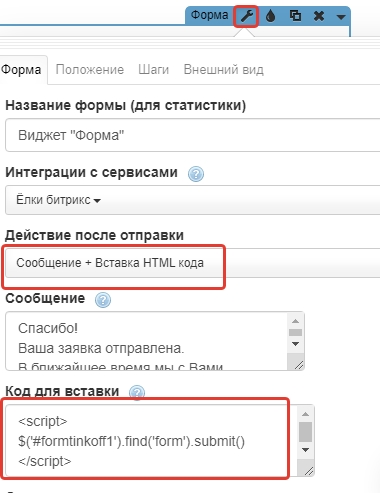Click the Код для вставки label
The width and height of the screenshot is (380, 493).
point(62,391)
